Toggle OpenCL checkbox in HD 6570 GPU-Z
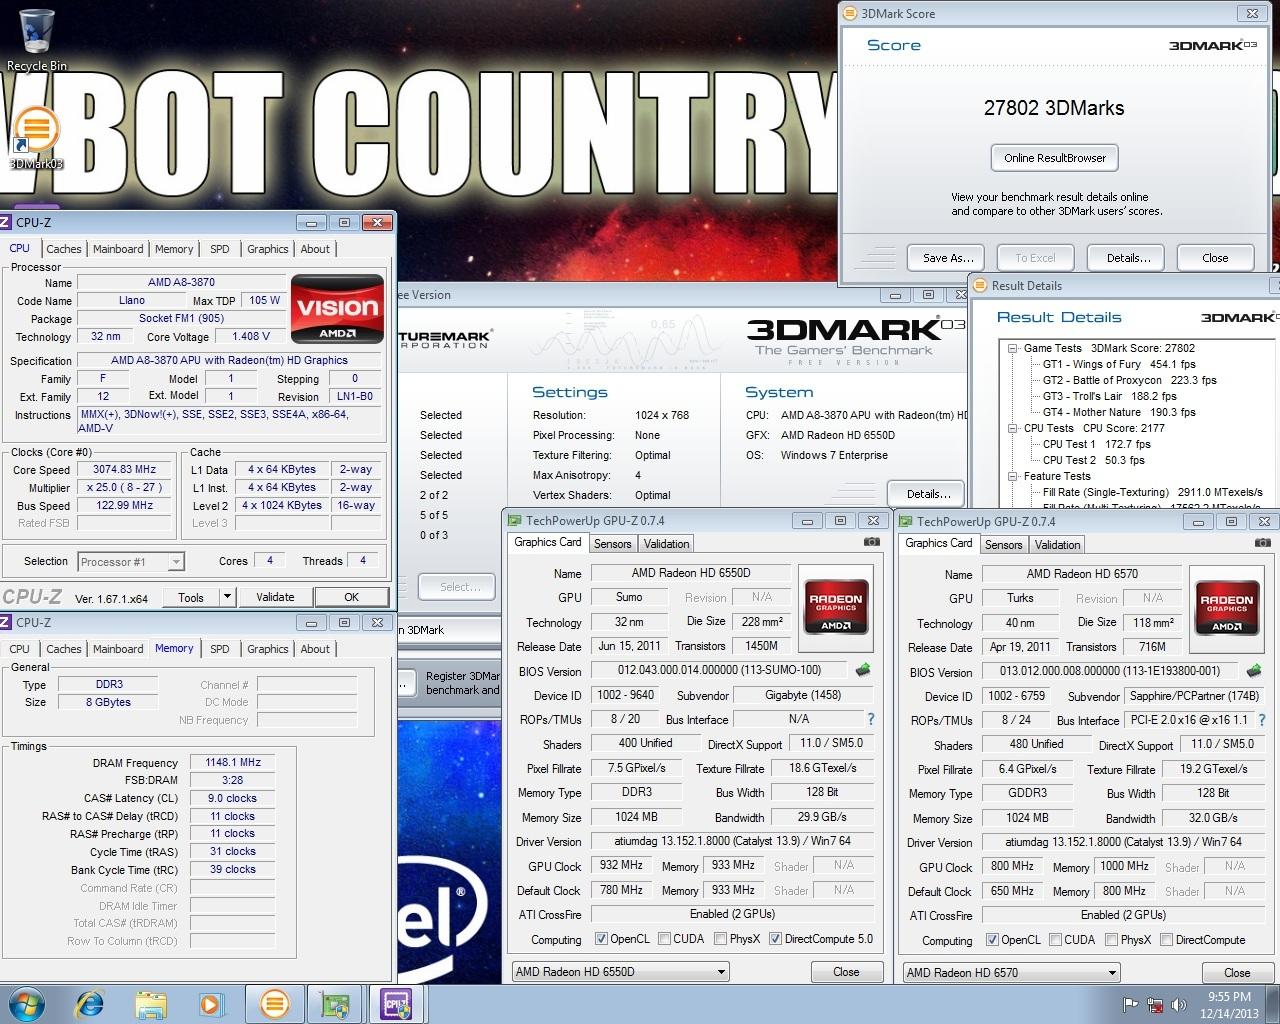This screenshot has width=1280, height=1024. coord(992,940)
